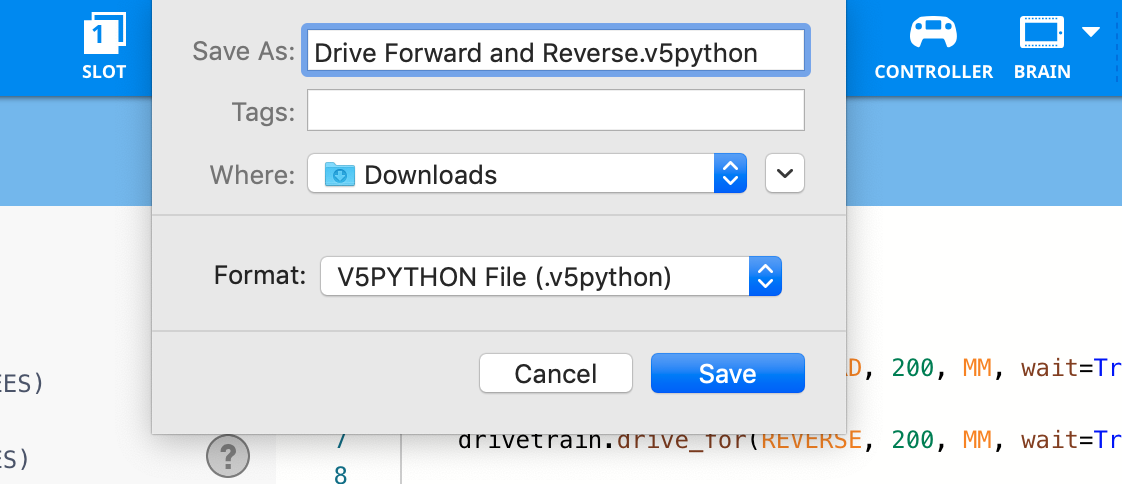Image resolution: width=1122 pixels, height=484 pixels.
Task: Click the Brain screen icon
Action: pyautogui.click(x=1041, y=33)
